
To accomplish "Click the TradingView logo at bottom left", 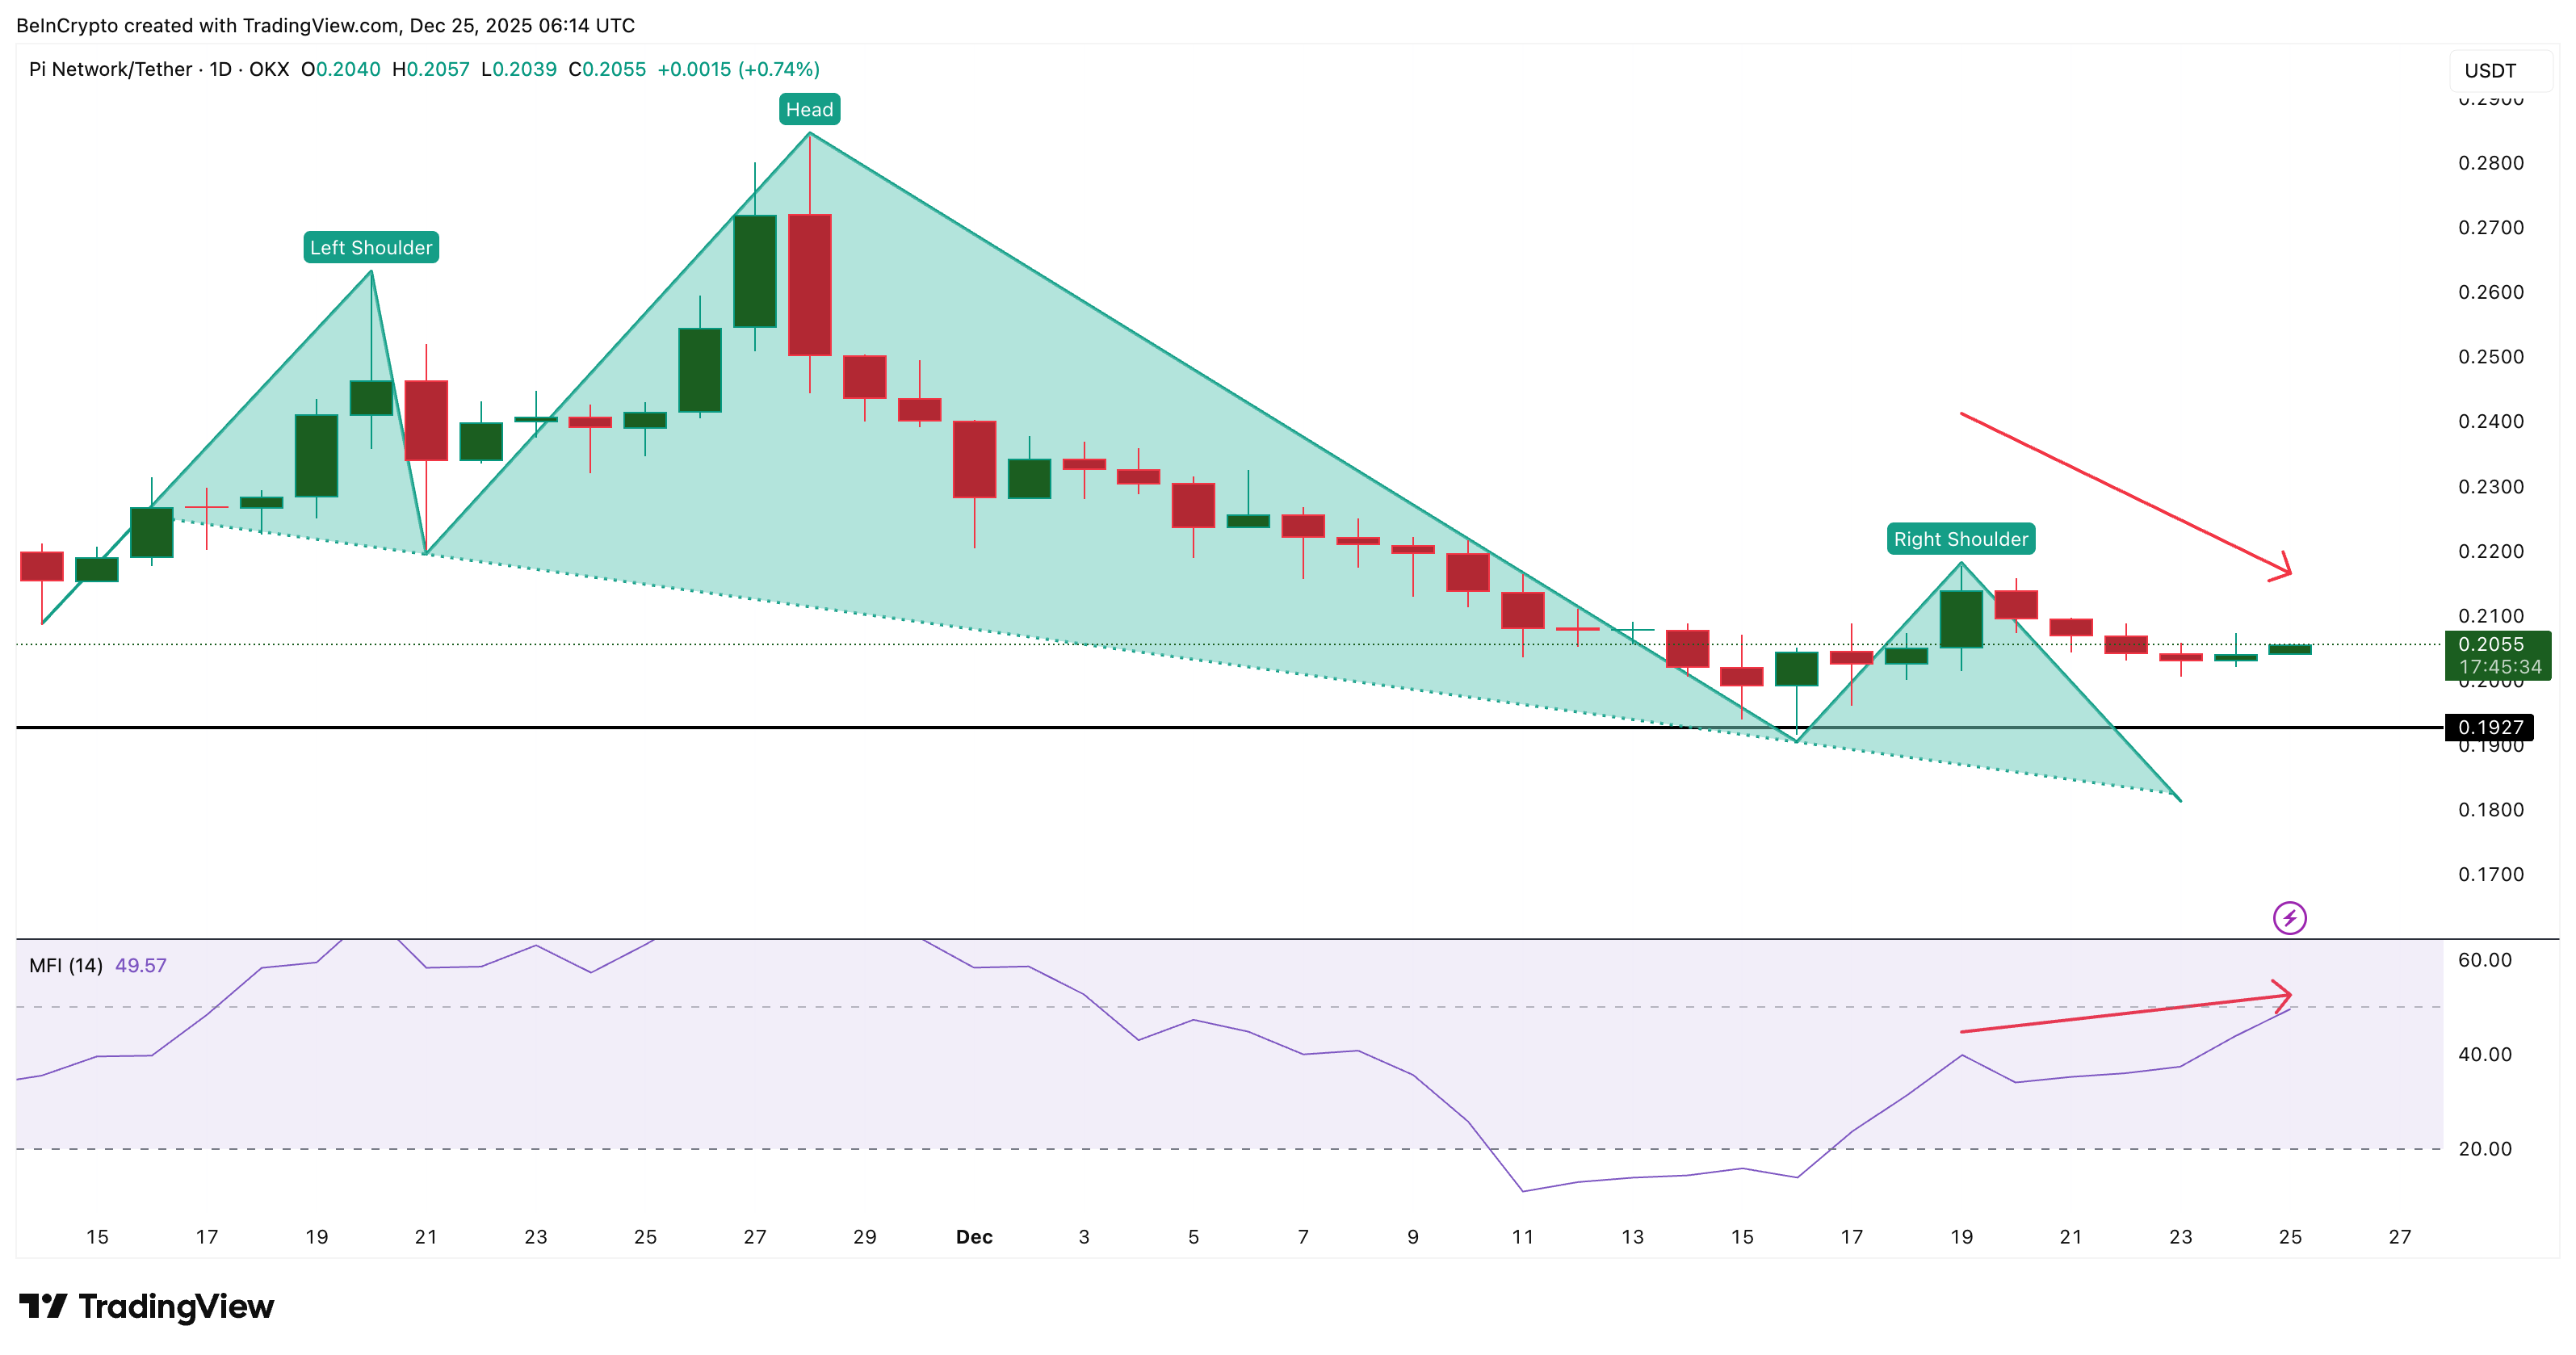I will tap(148, 1306).
